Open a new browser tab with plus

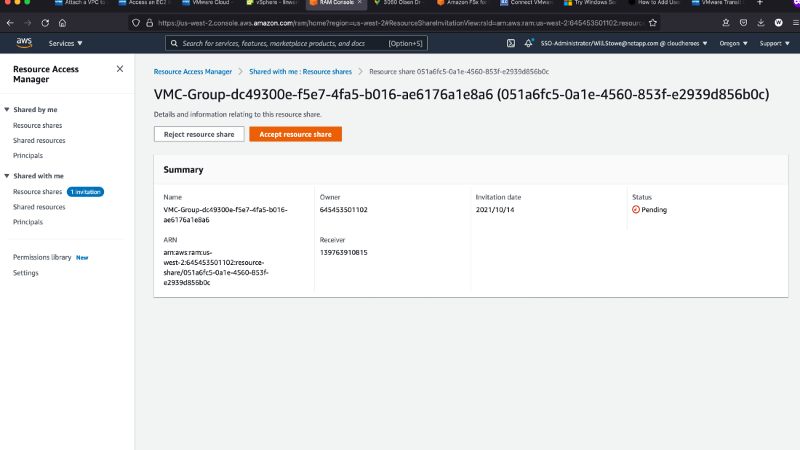760,3
